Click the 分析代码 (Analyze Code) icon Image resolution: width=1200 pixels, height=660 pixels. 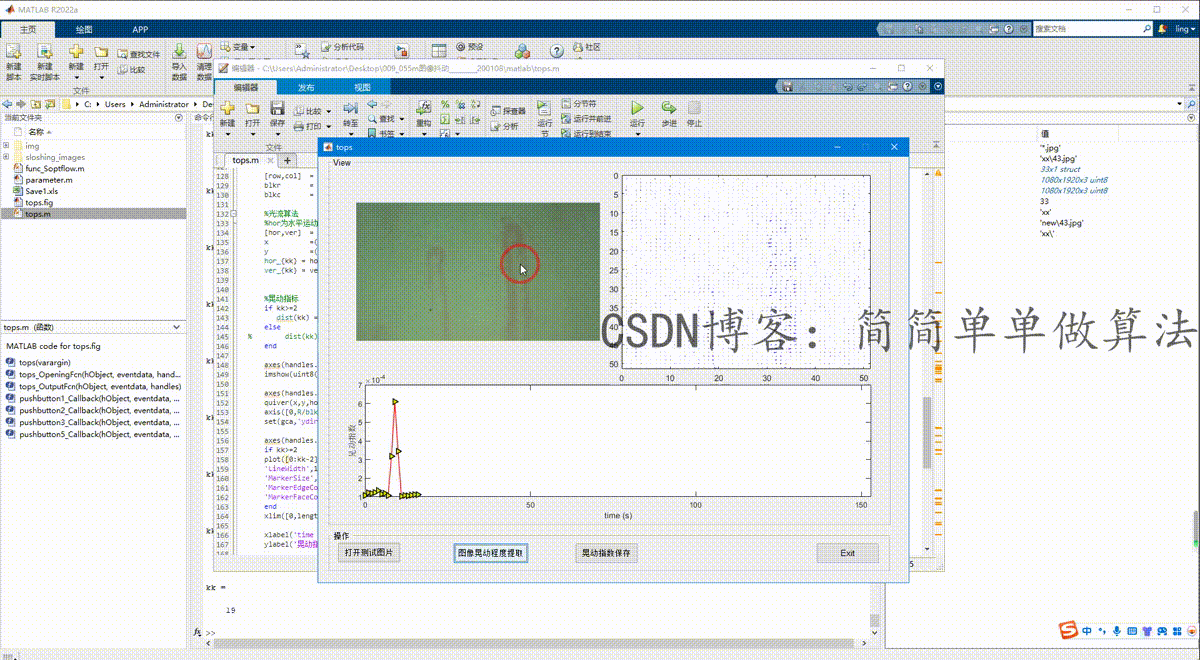341,47
